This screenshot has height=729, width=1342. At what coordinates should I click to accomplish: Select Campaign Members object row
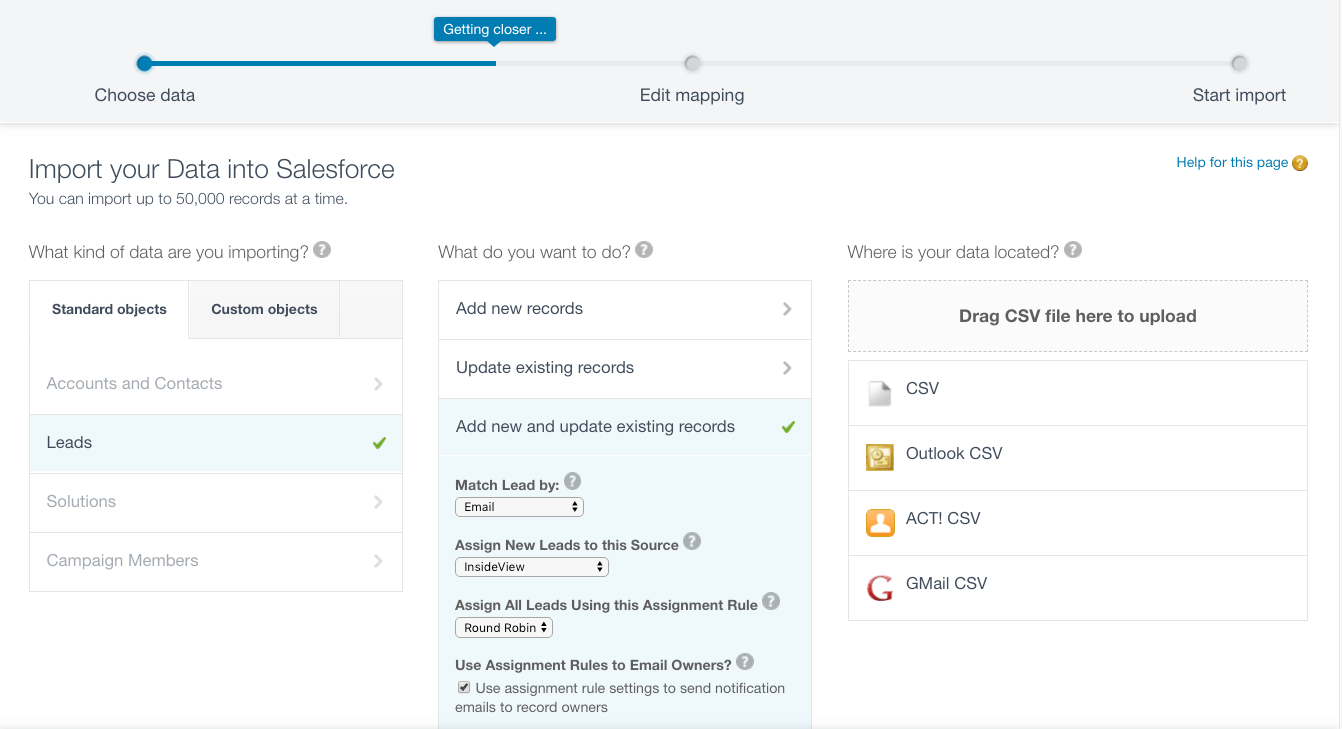216,561
